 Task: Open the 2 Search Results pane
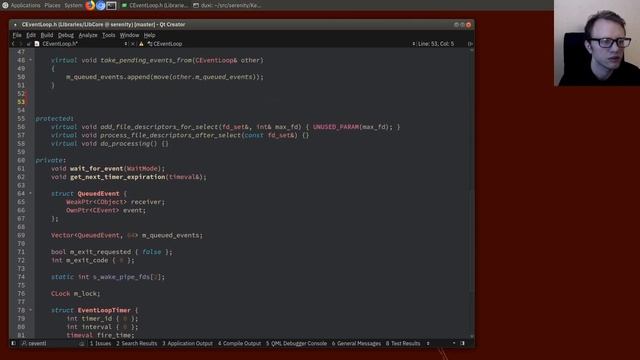(136, 343)
